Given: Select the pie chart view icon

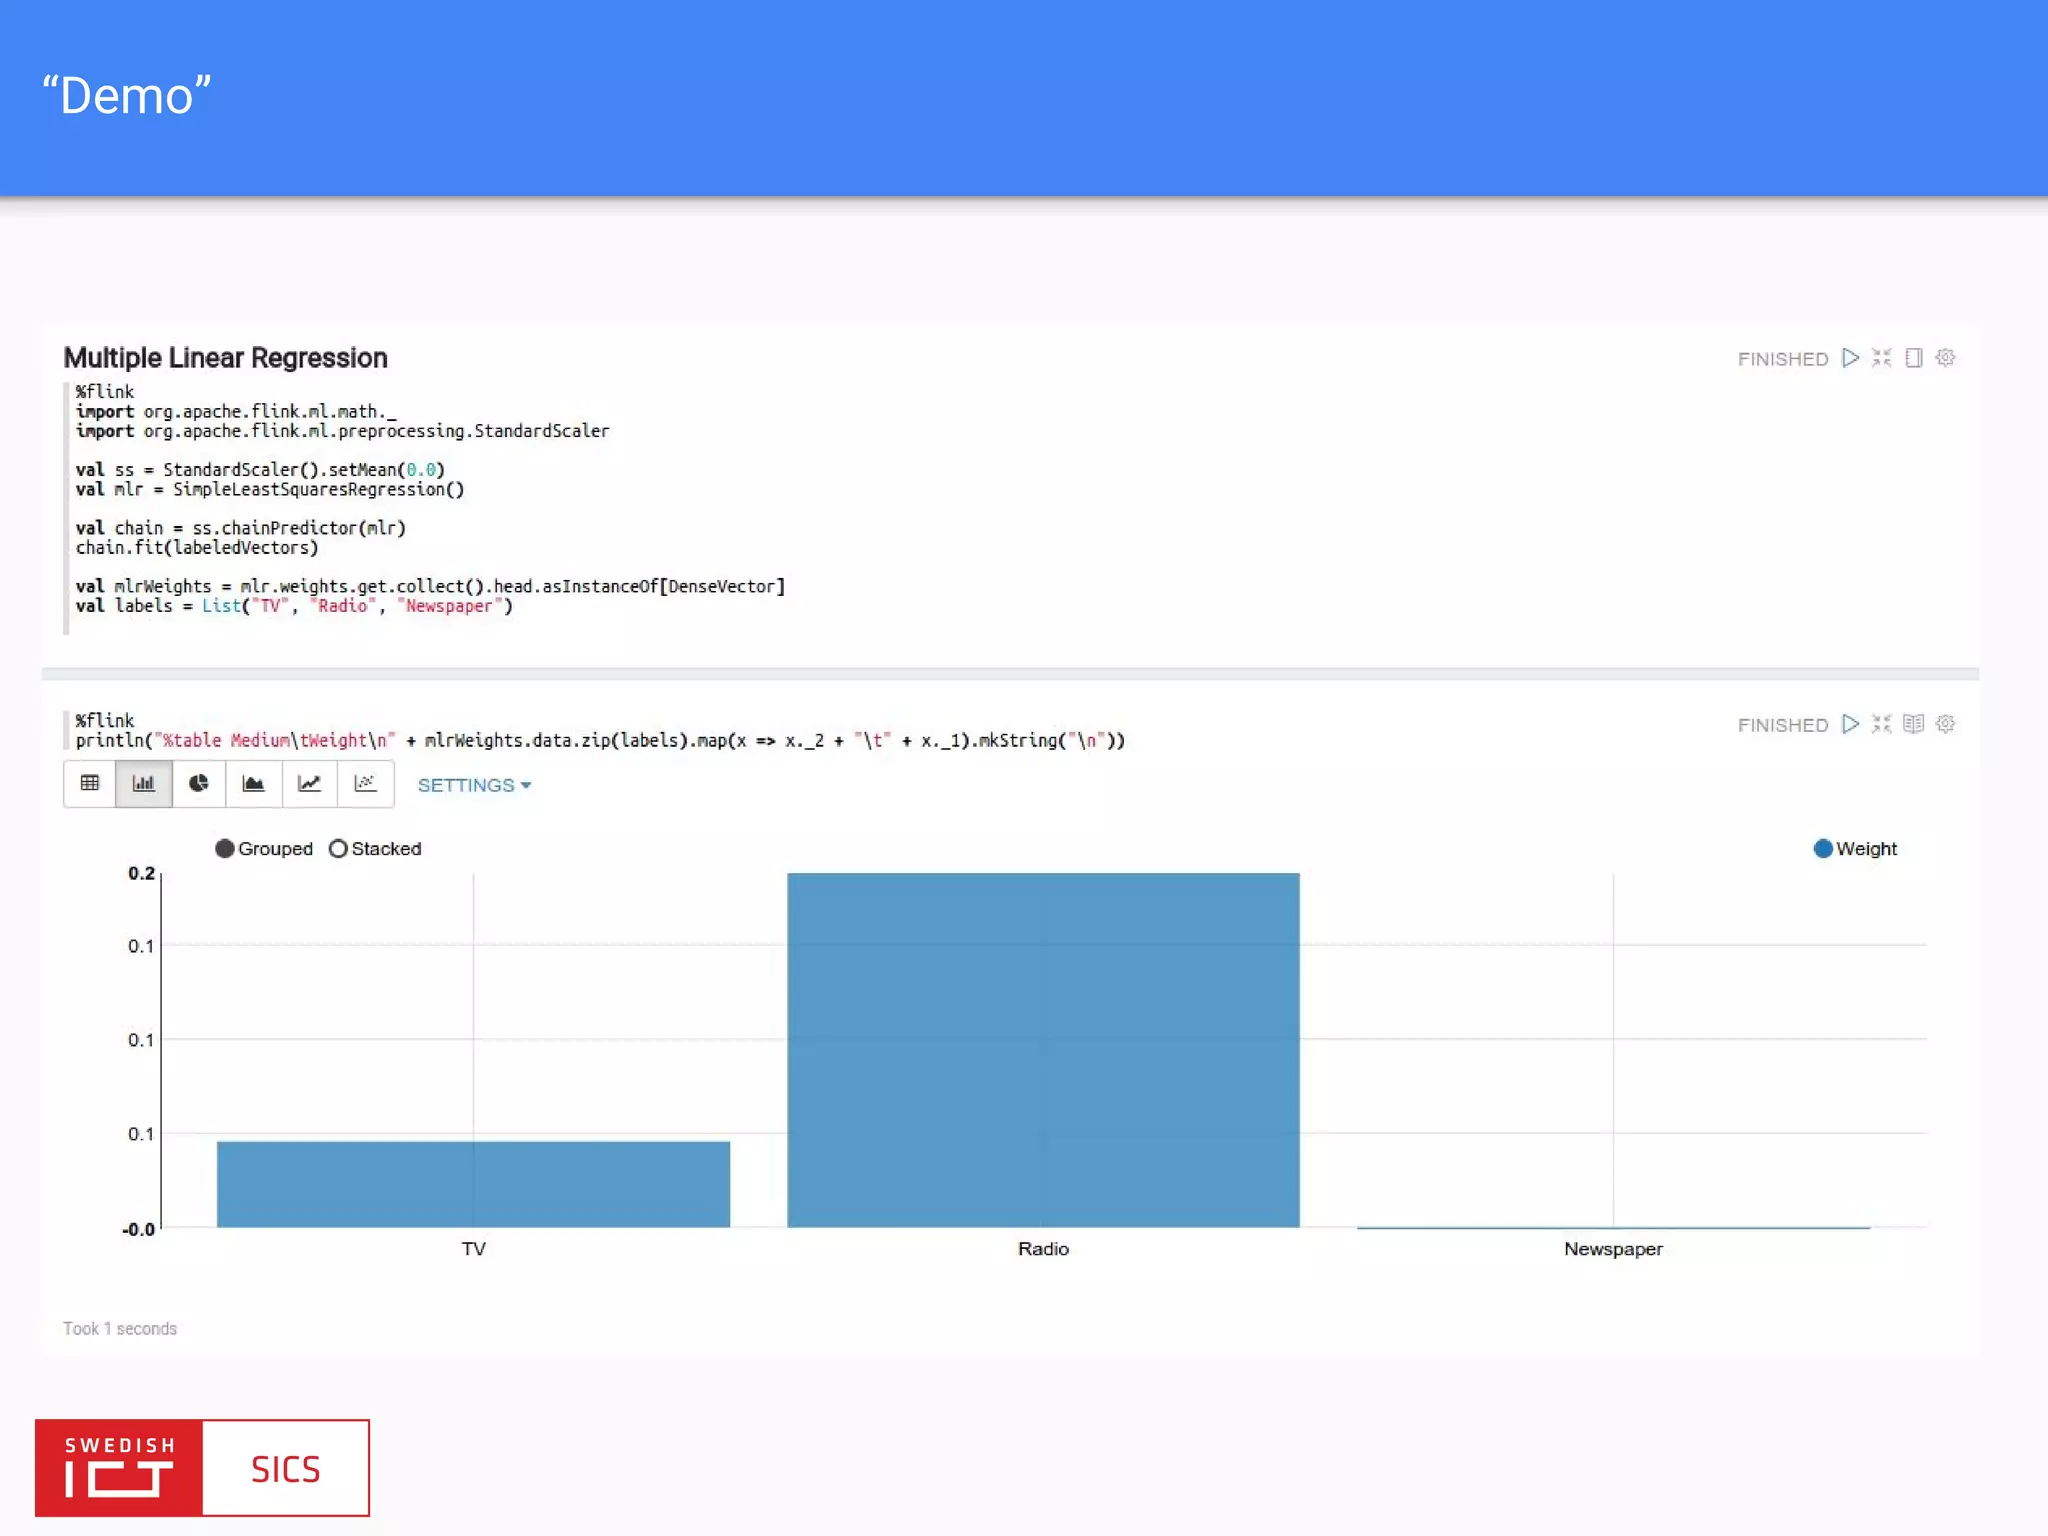Looking at the screenshot, I should [199, 784].
